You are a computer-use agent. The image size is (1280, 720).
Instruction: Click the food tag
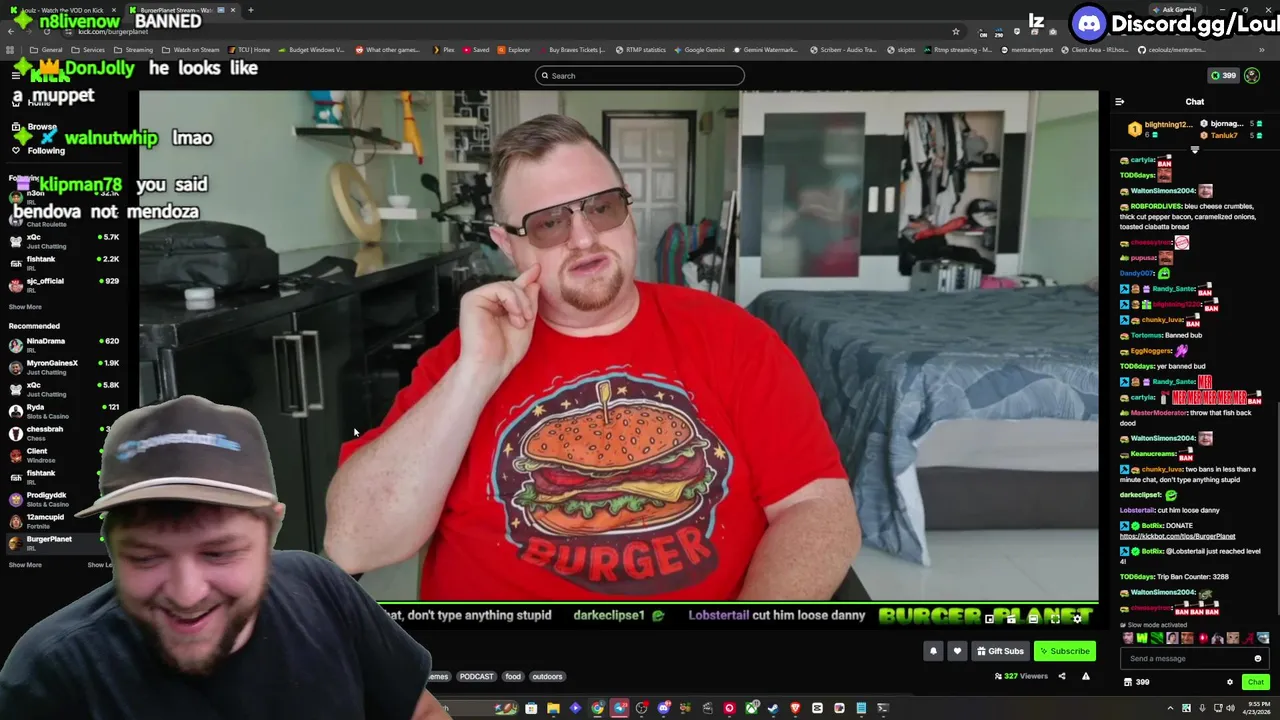[512, 676]
